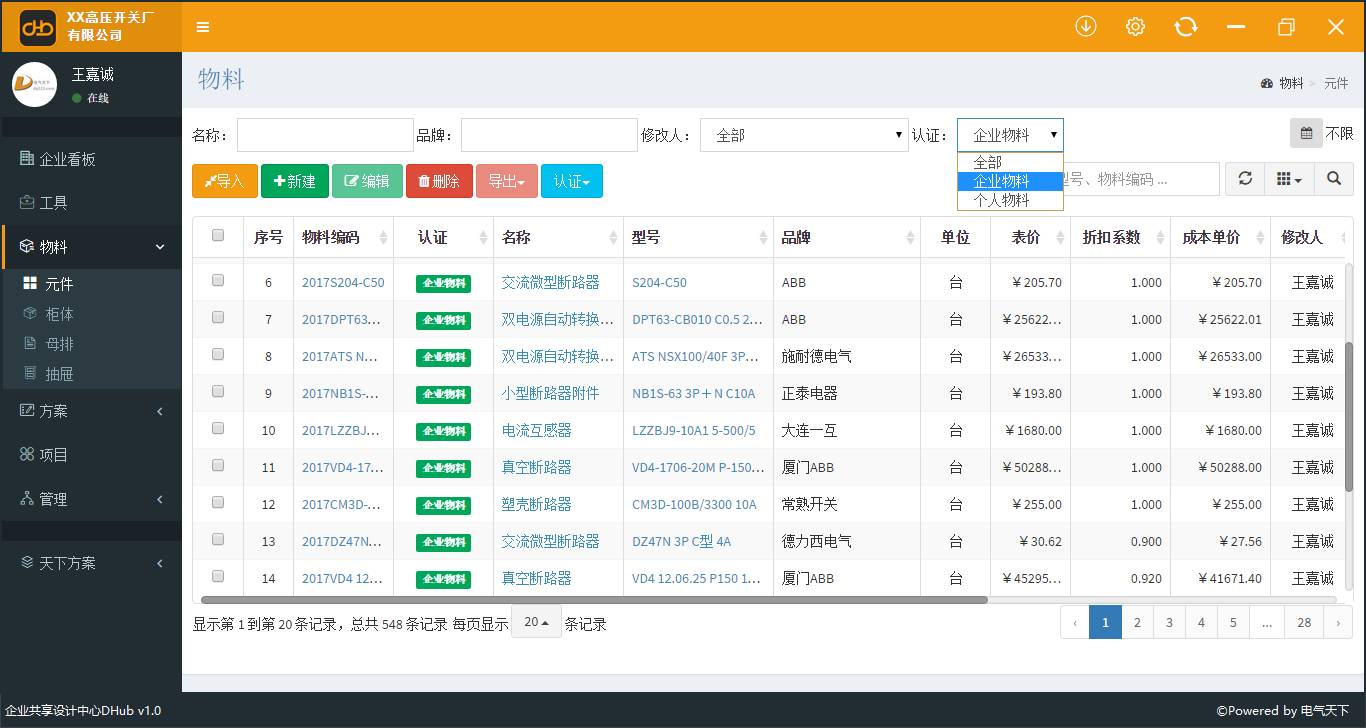Viewport: 1366px width, 728px height.
Task: Click the 品牌 input field
Action: click(x=549, y=135)
